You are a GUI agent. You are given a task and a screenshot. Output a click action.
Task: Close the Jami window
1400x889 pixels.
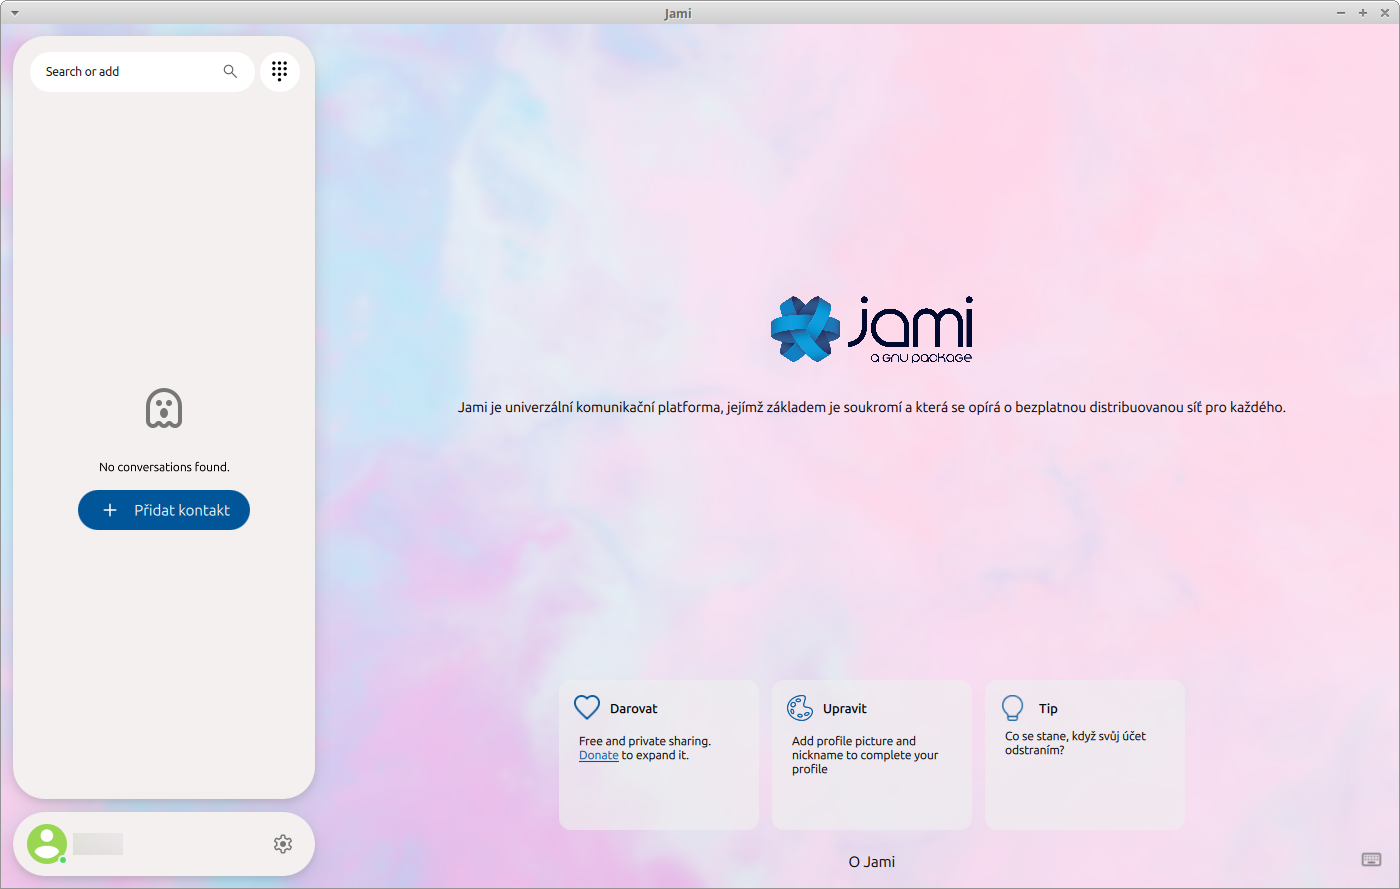(x=1384, y=13)
